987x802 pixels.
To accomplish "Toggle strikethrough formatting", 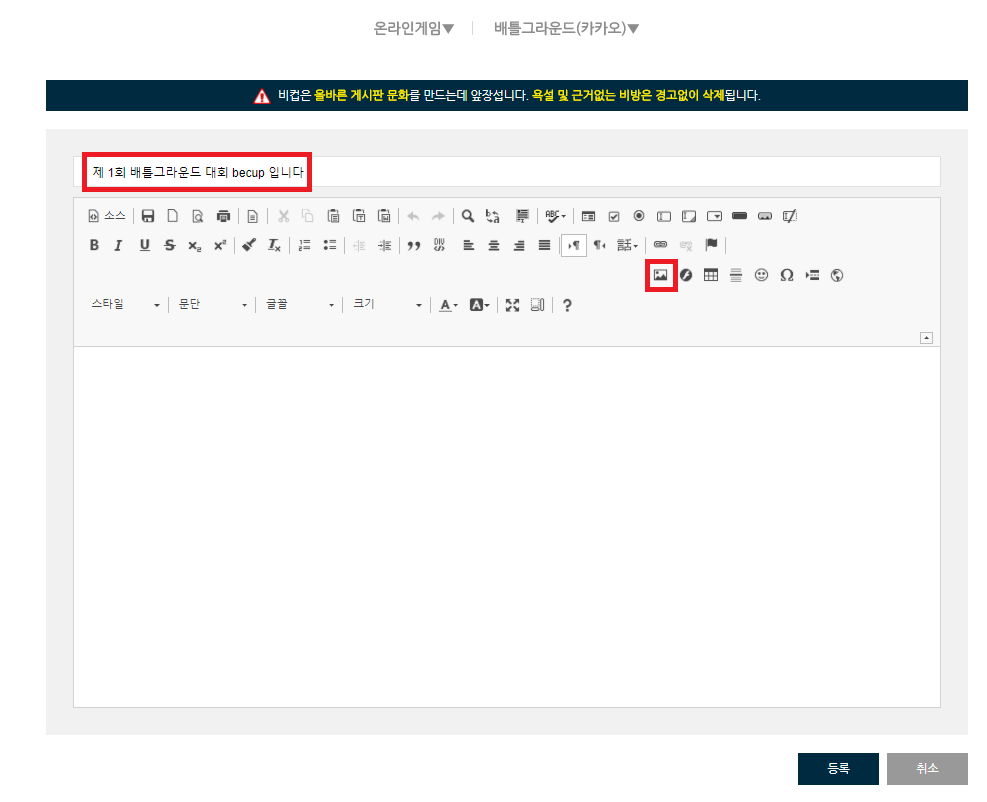I will click(x=169, y=245).
